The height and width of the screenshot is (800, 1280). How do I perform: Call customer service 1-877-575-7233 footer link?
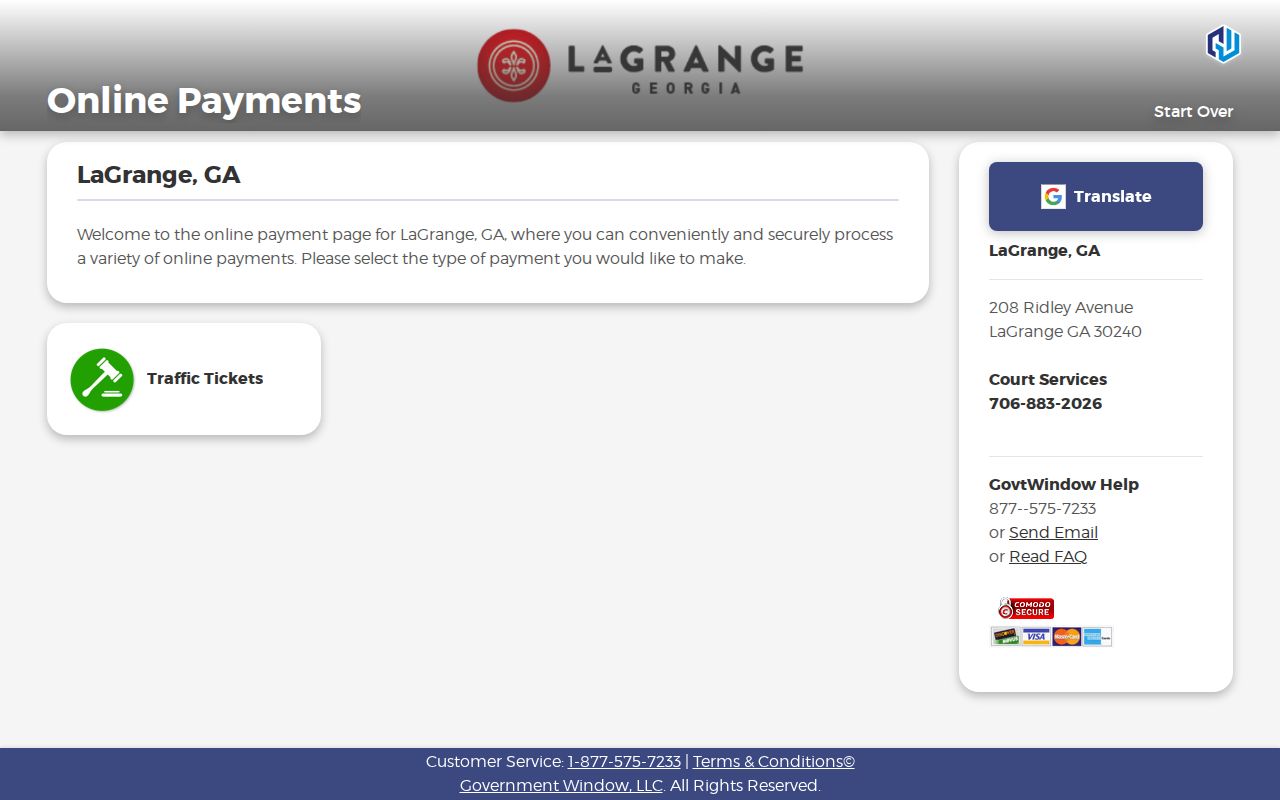click(x=624, y=762)
